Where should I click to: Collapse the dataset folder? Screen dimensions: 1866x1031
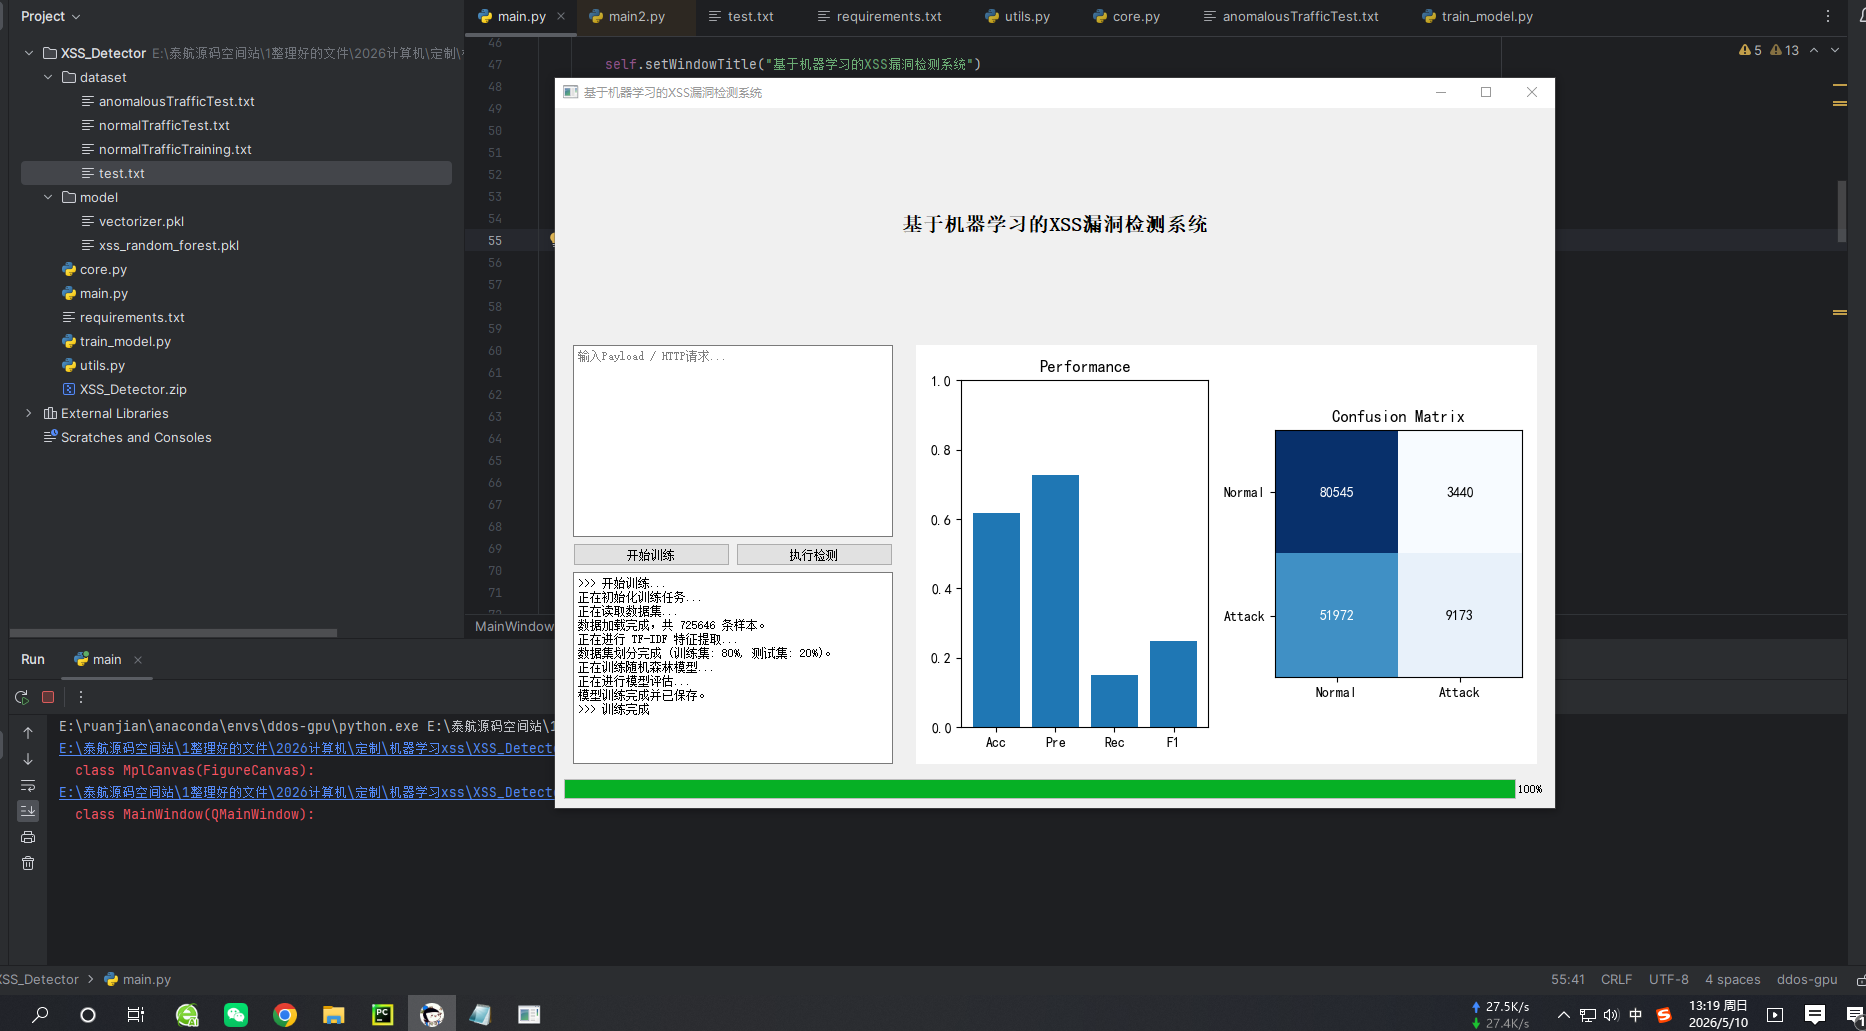(48, 77)
